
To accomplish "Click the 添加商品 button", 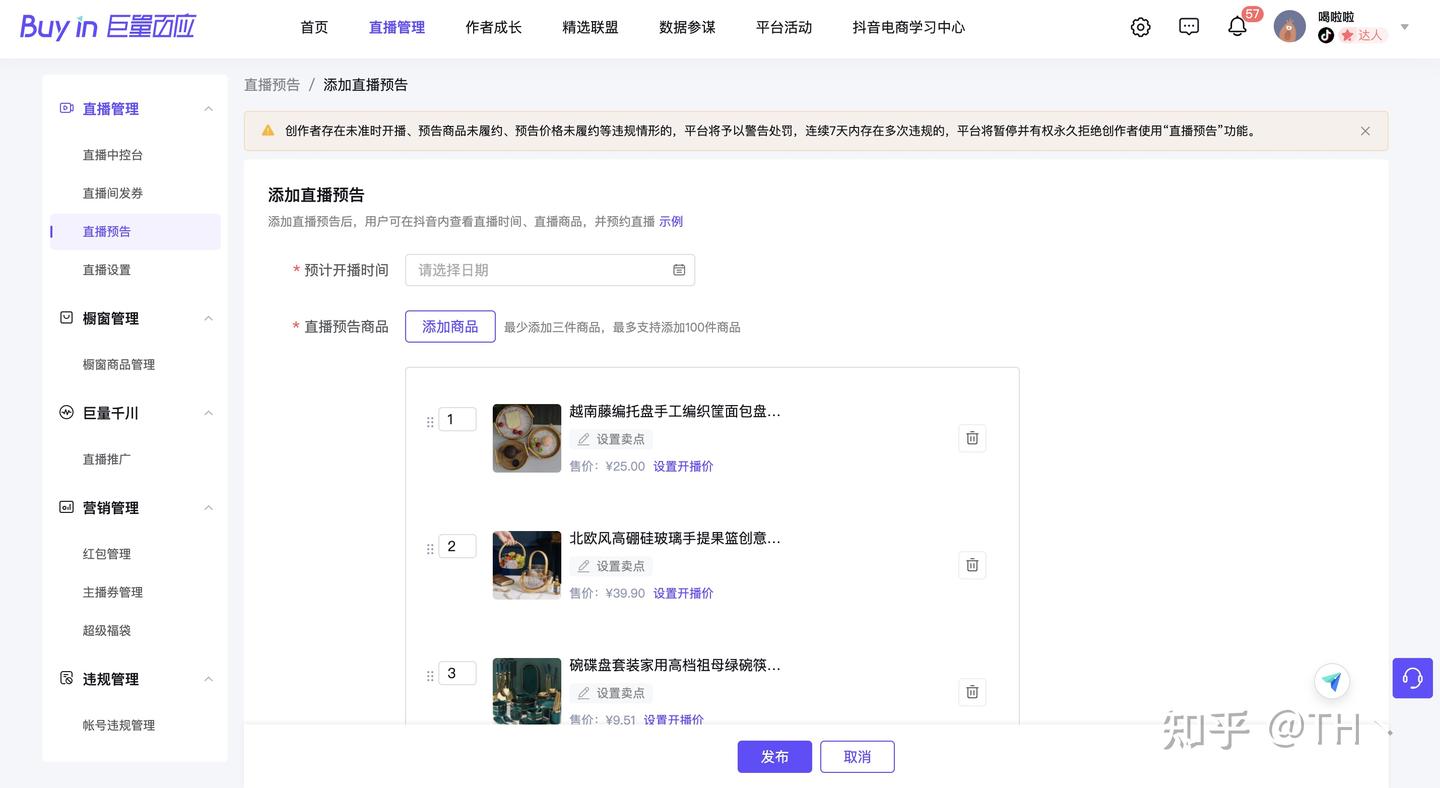I will tap(450, 326).
